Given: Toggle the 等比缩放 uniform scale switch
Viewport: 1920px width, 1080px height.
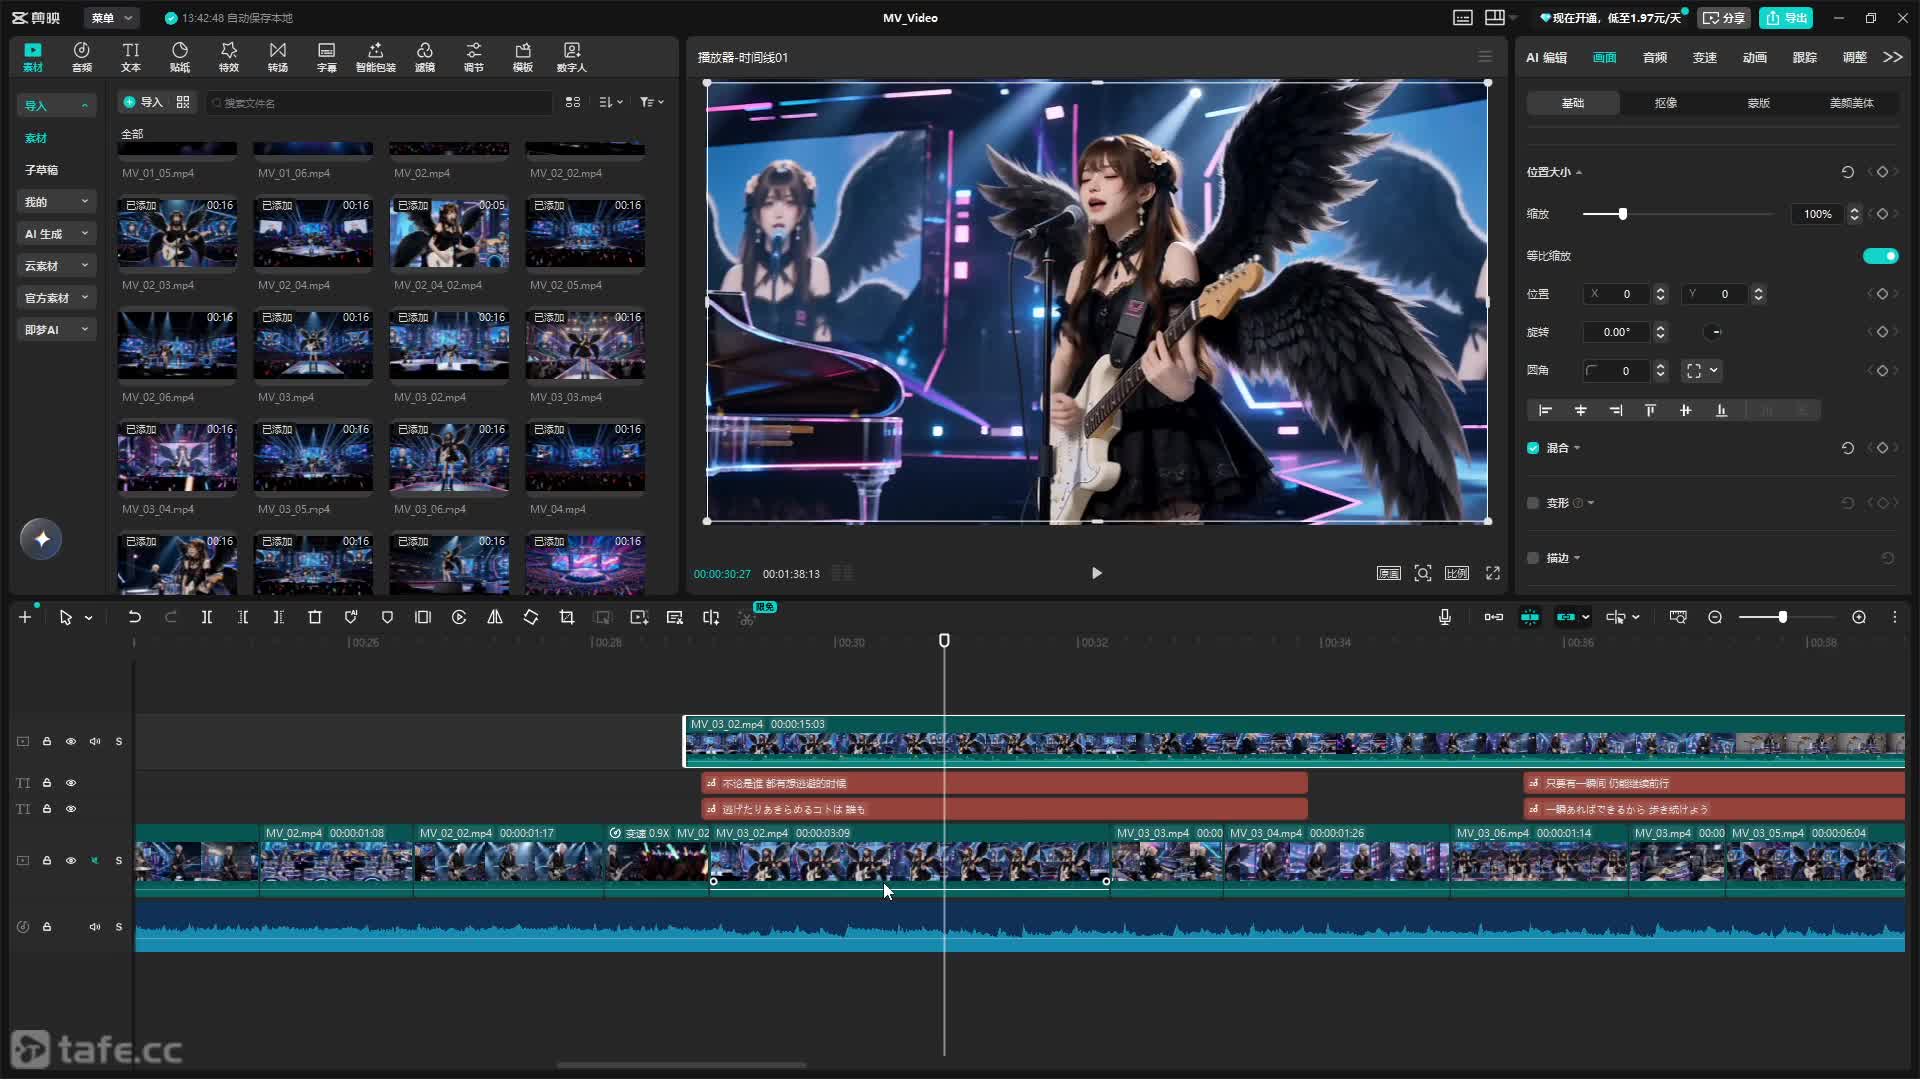Looking at the screenshot, I should pos(1880,256).
